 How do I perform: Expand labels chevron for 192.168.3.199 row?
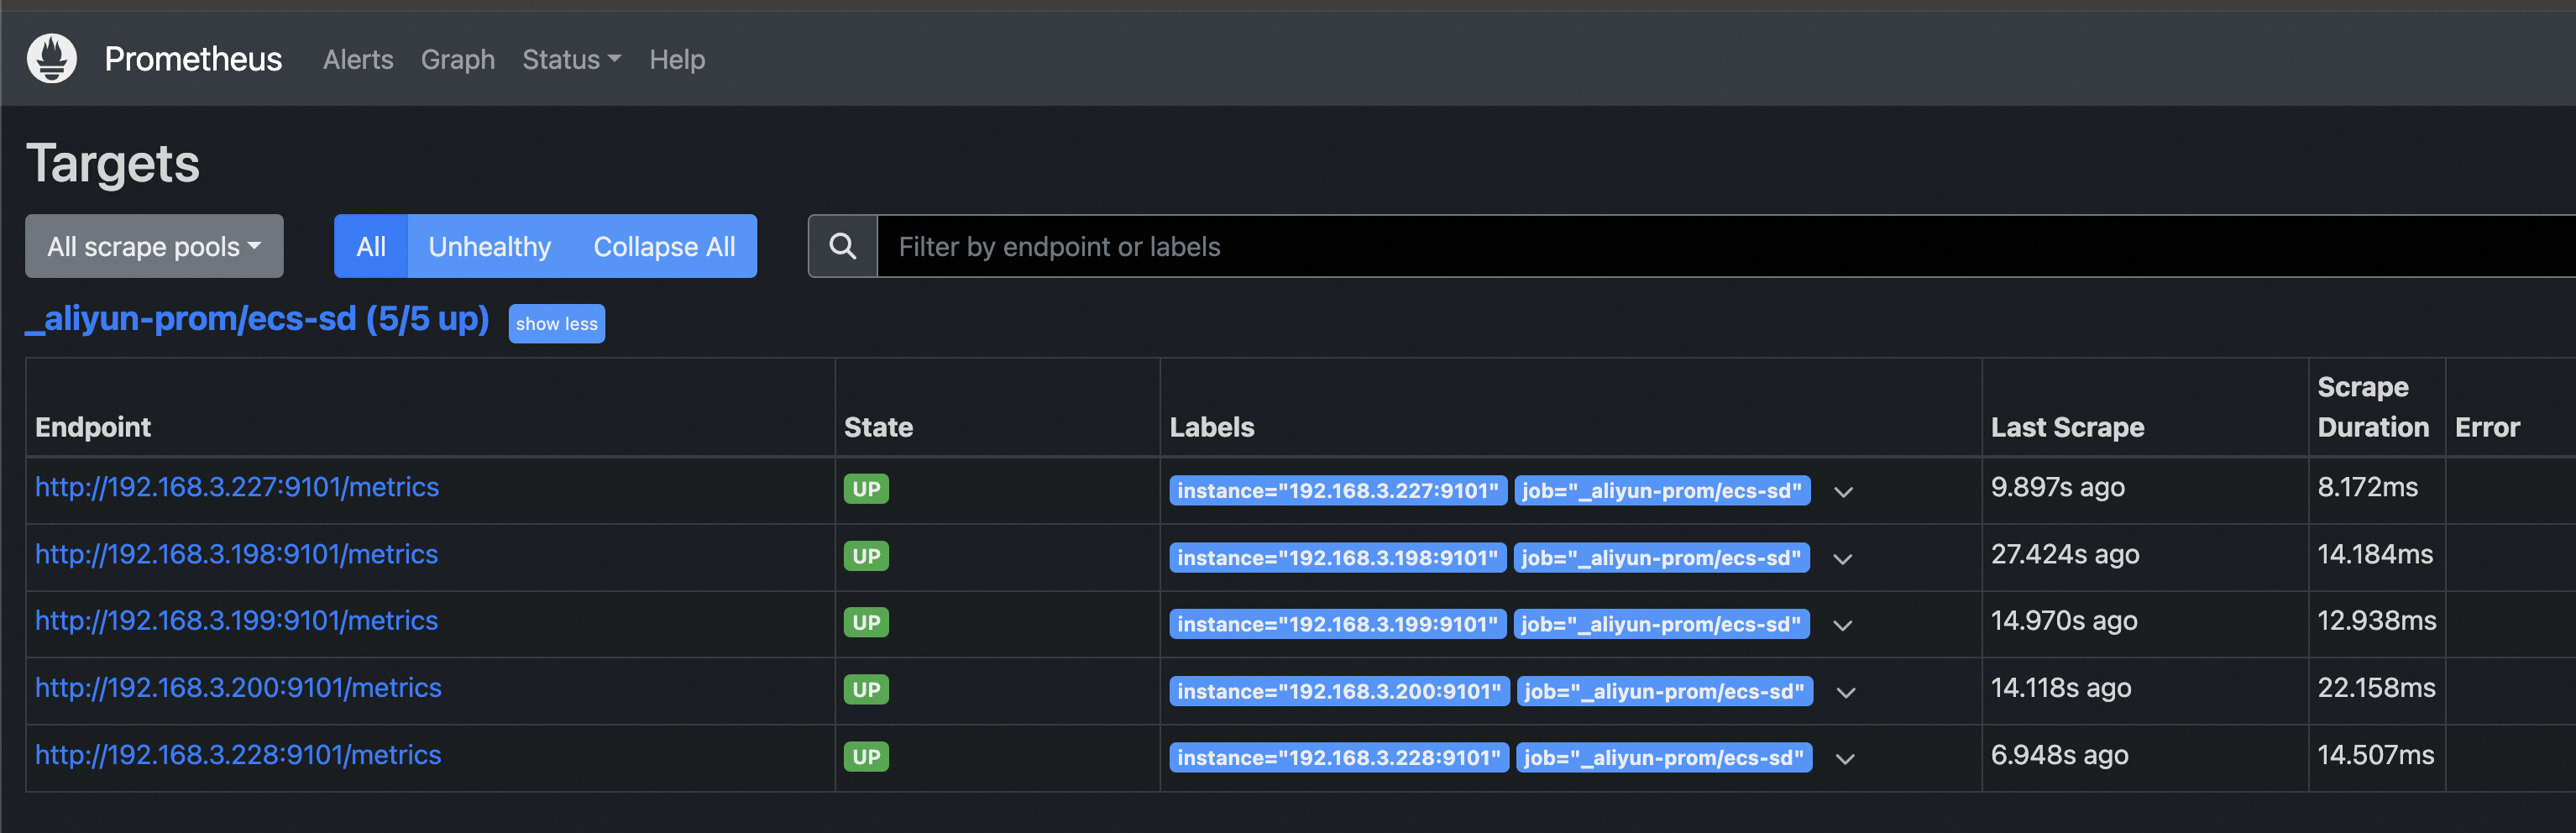(x=1842, y=626)
